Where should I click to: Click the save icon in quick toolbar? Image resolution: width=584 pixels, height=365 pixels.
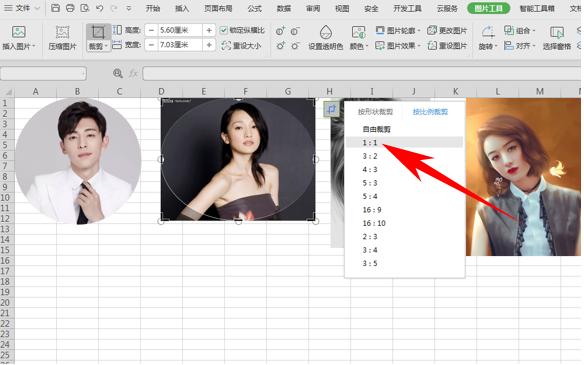click(x=55, y=8)
